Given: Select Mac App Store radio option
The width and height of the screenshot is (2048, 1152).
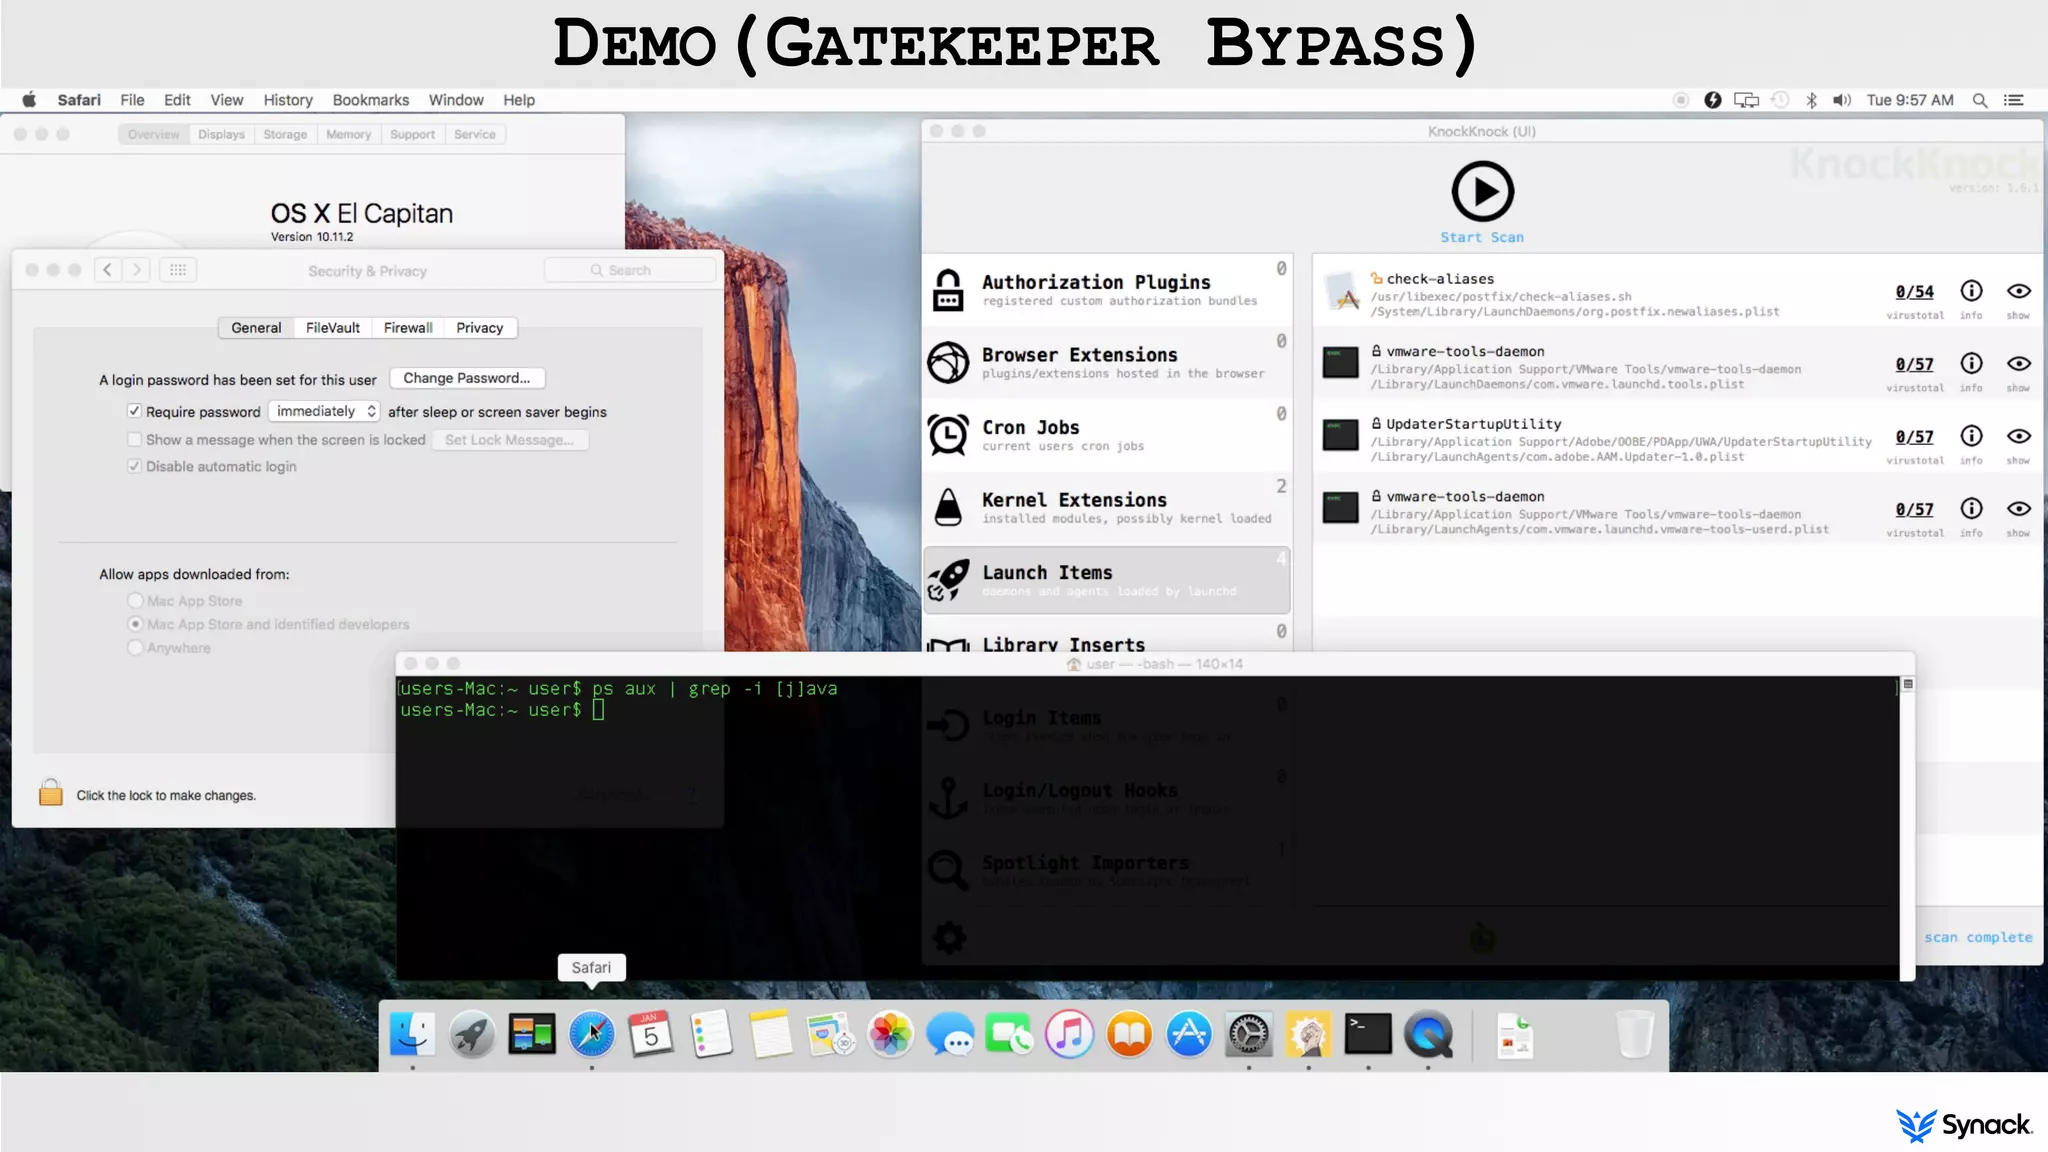Looking at the screenshot, I should [135, 600].
